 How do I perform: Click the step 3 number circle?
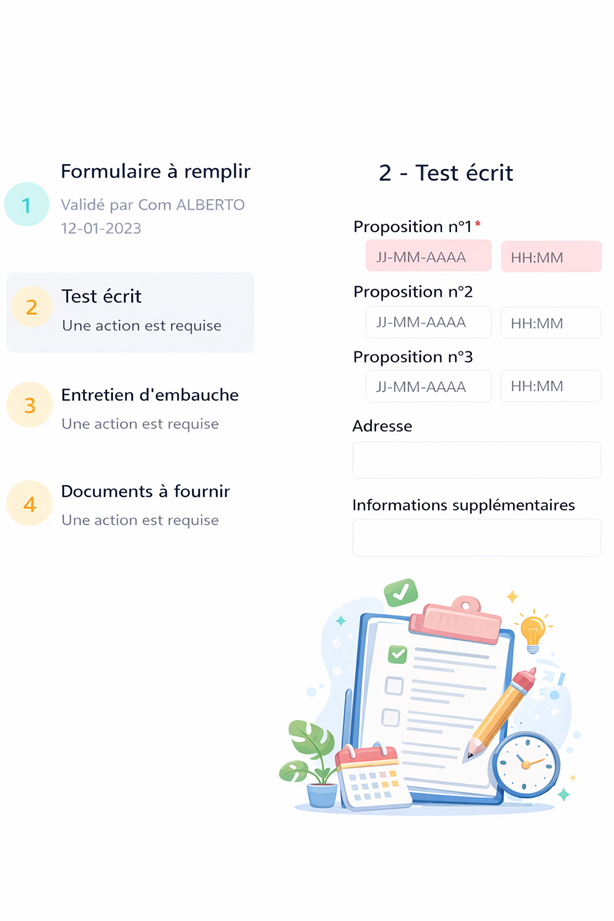(29, 405)
